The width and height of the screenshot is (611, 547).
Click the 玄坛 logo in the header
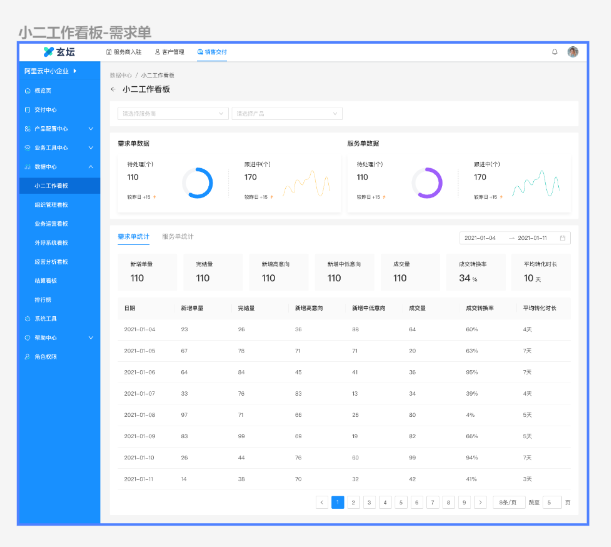[x=59, y=52]
